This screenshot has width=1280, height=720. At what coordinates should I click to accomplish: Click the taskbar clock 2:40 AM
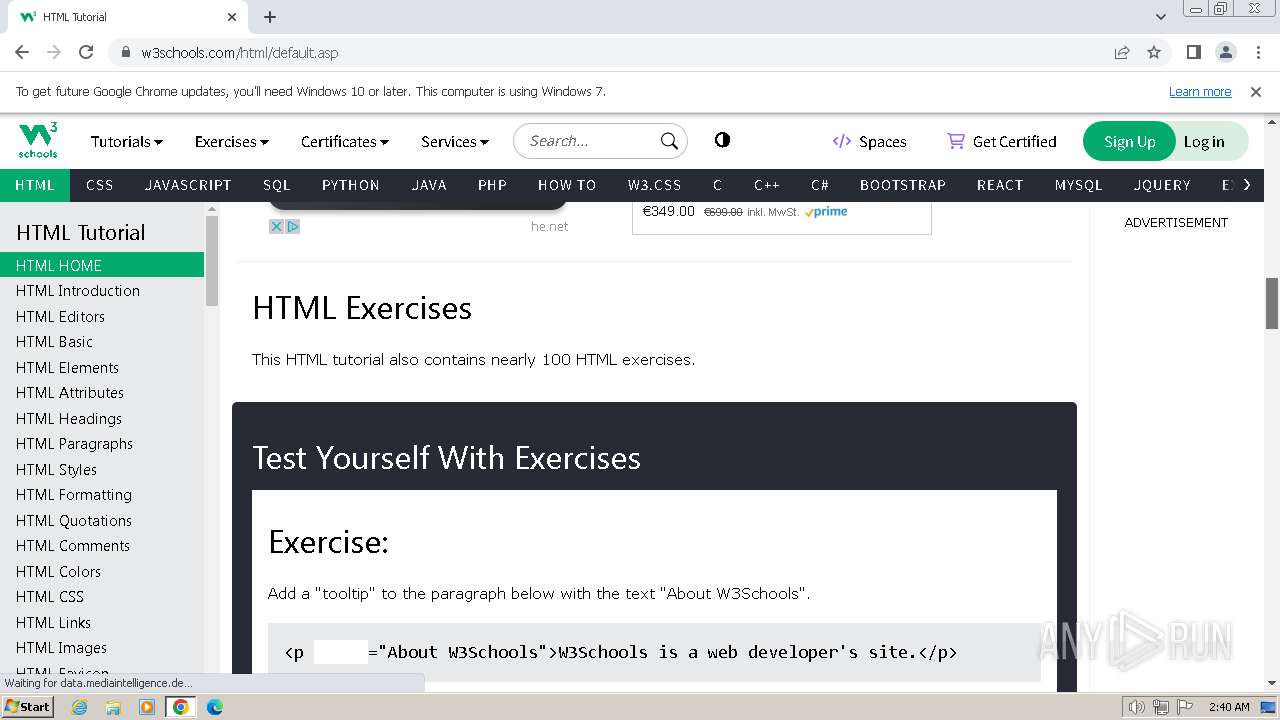1229,706
